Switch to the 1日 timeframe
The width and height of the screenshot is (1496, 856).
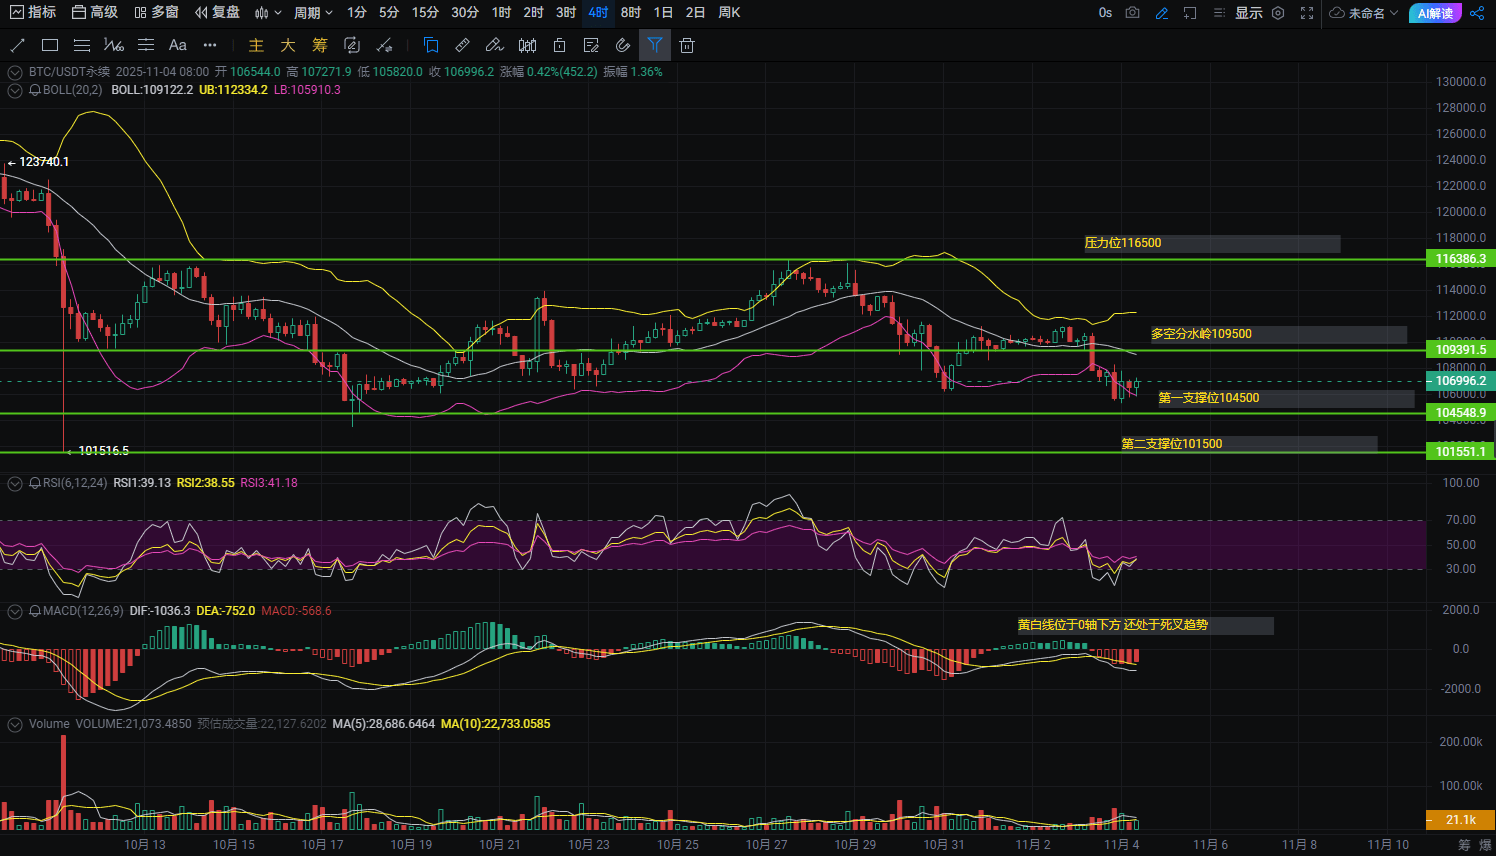(x=663, y=13)
